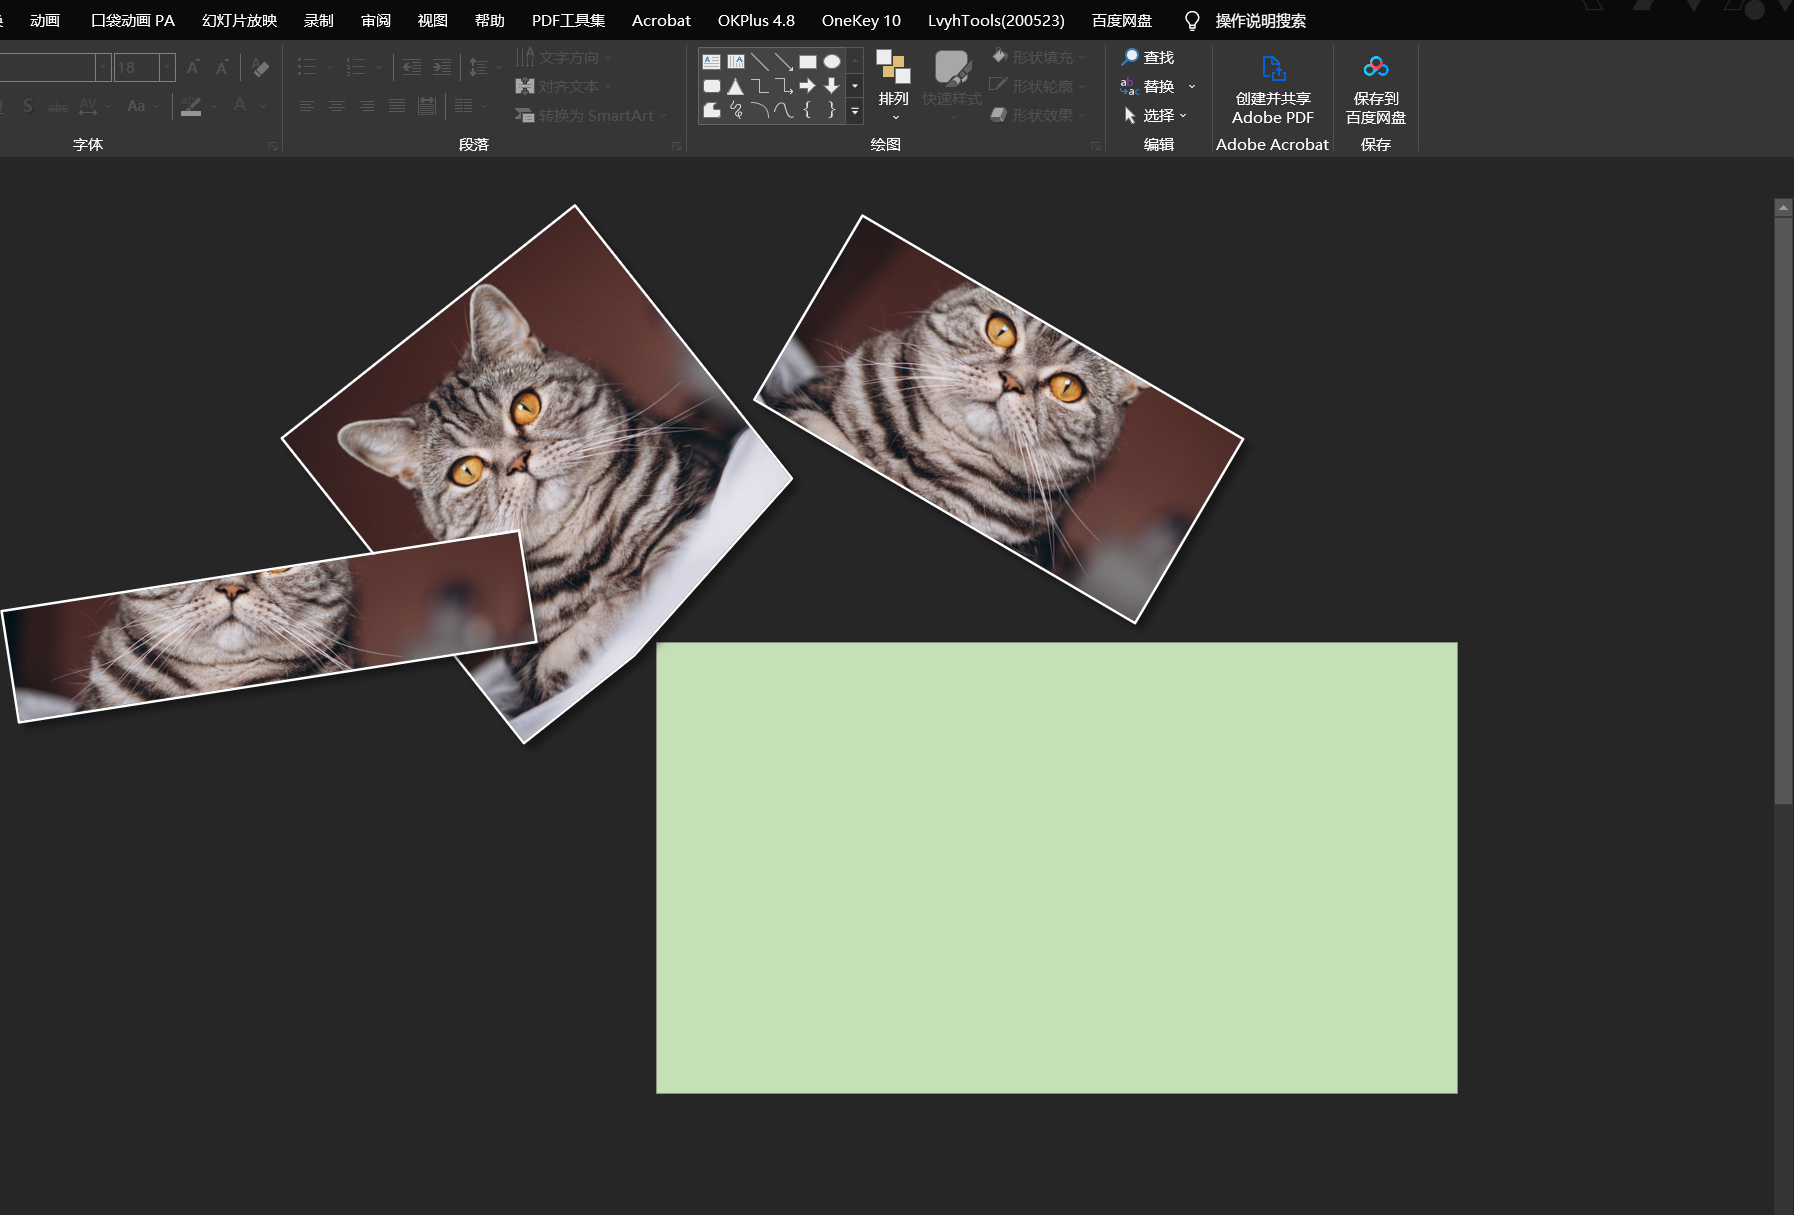Choose the rounded rectangle shape
The width and height of the screenshot is (1794, 1215).
click(711, 86)
